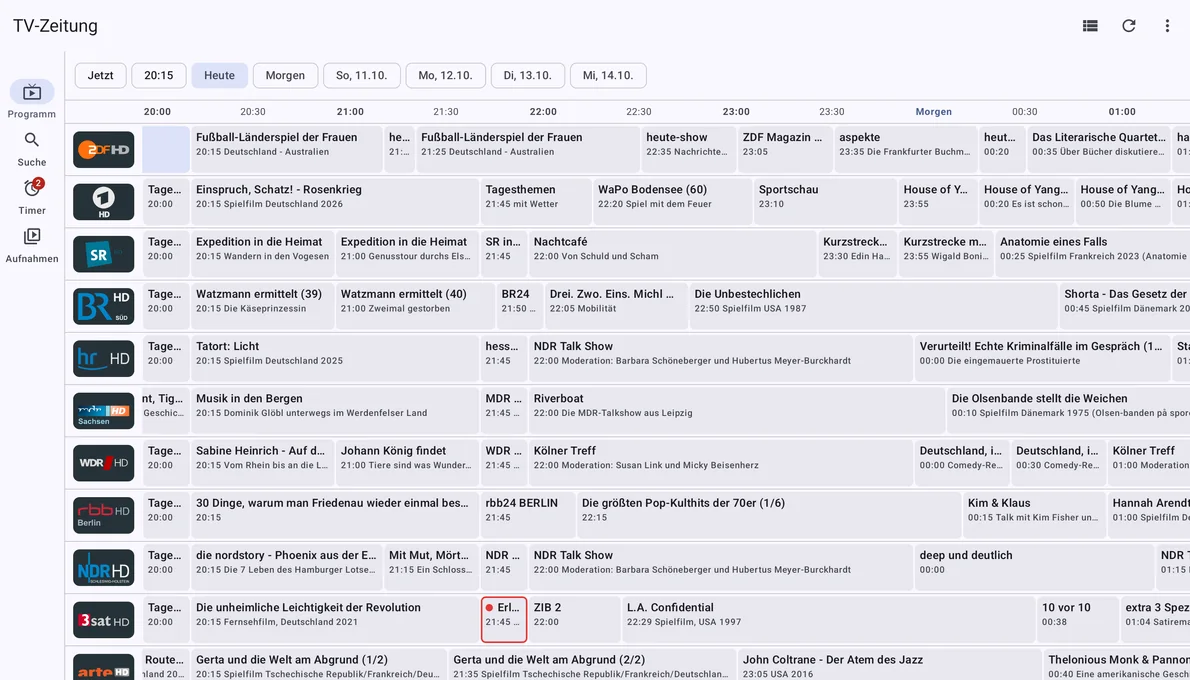The width and height of the screenshot is (1190, 680).
Task: Select the Mi, 14.10. day chip
Action: [x=609, y=76]
